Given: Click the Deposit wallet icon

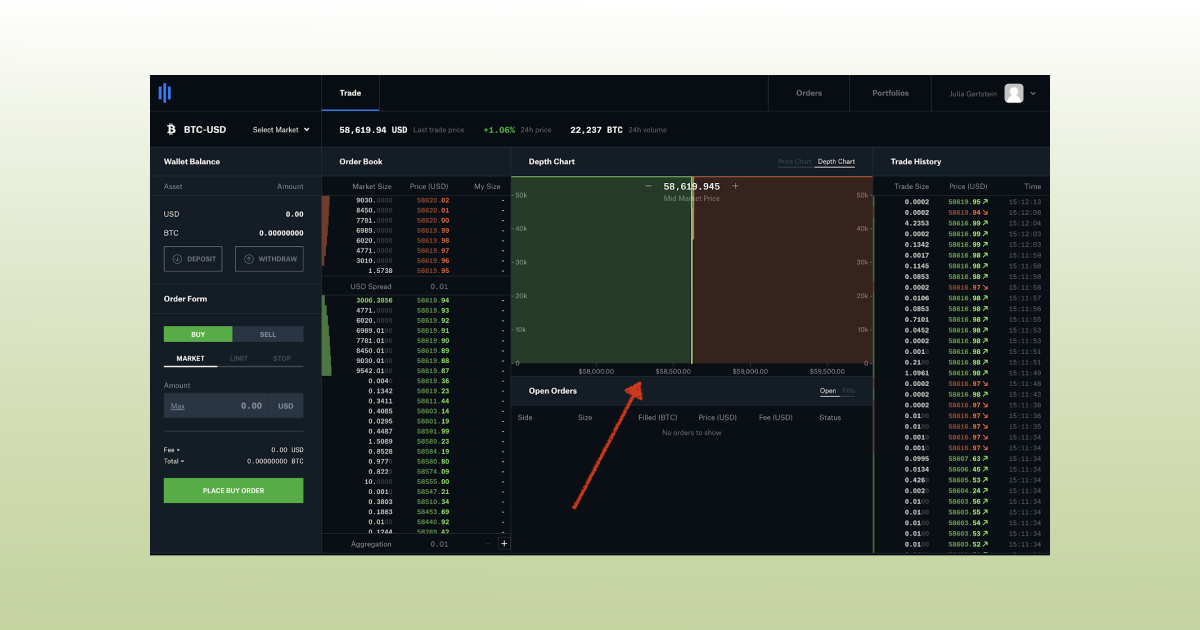Looking at the screenshot, I should [x=178, y=259].
